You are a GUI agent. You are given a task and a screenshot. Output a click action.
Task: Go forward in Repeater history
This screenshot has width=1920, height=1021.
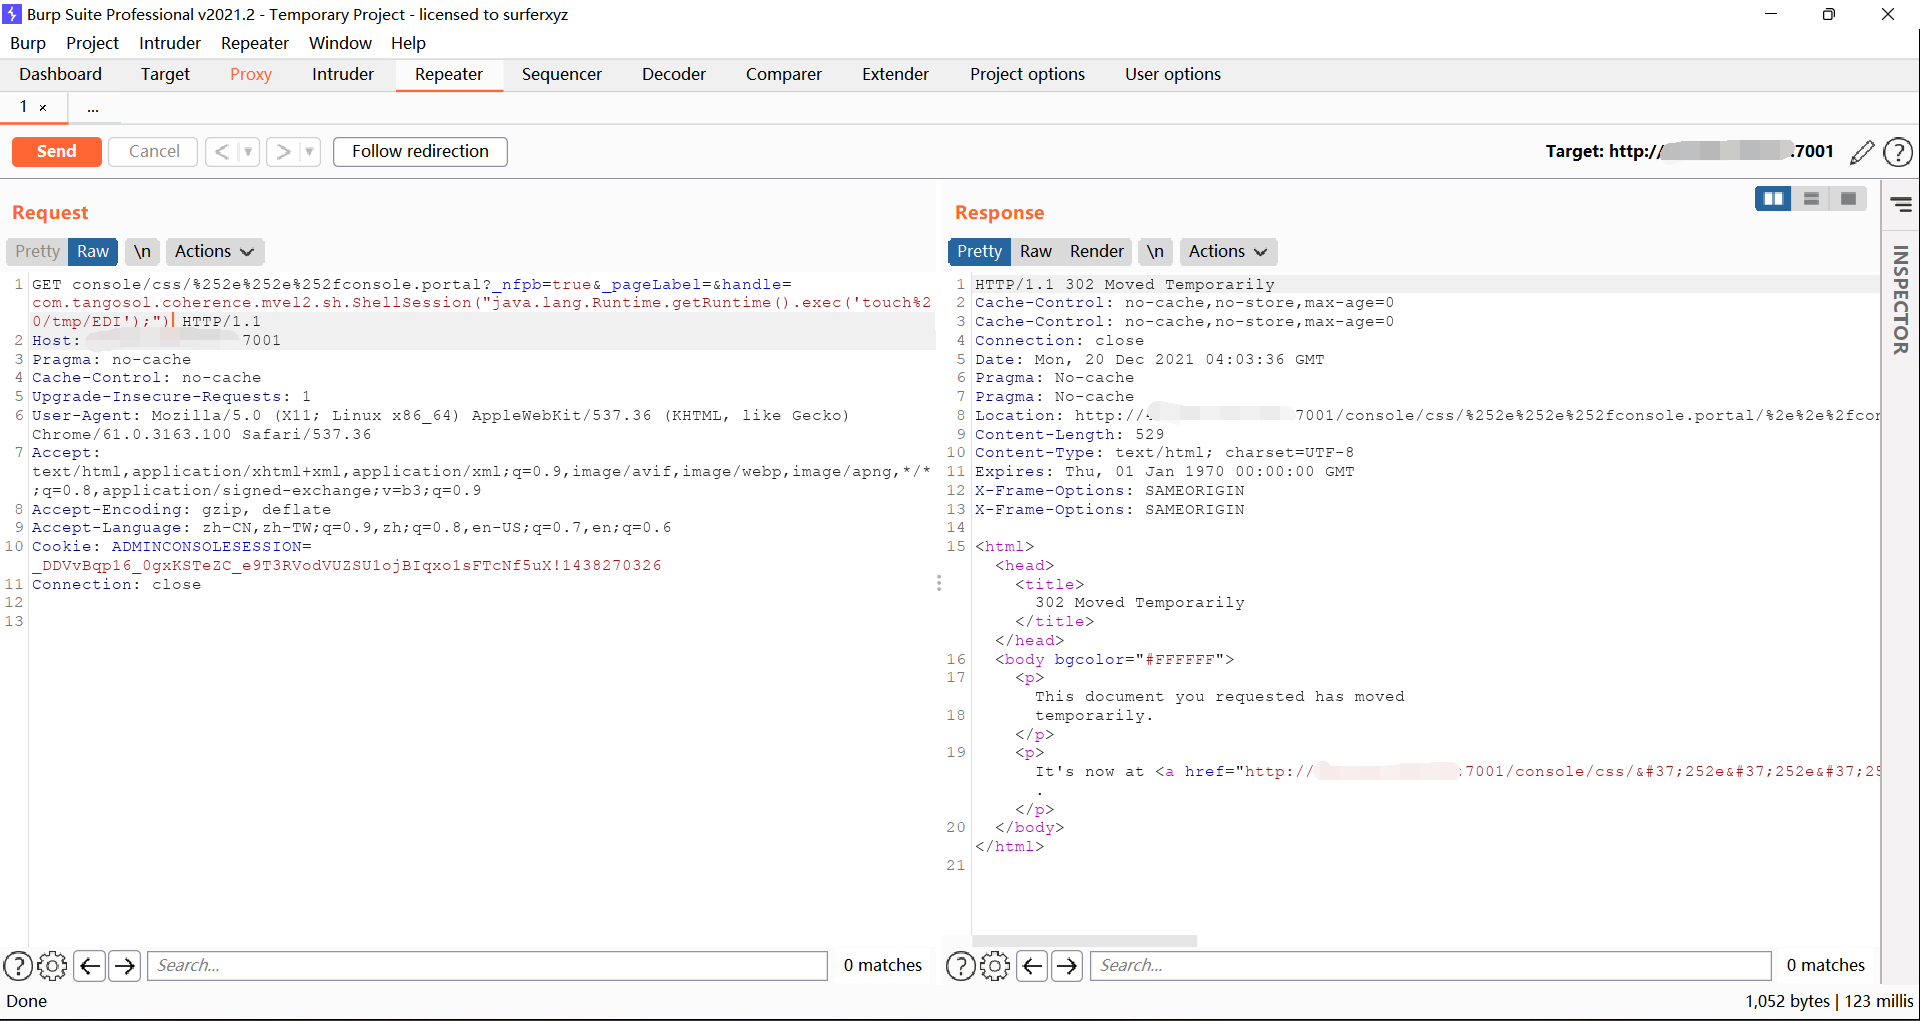pyautogui.click(x=283, y=152)
